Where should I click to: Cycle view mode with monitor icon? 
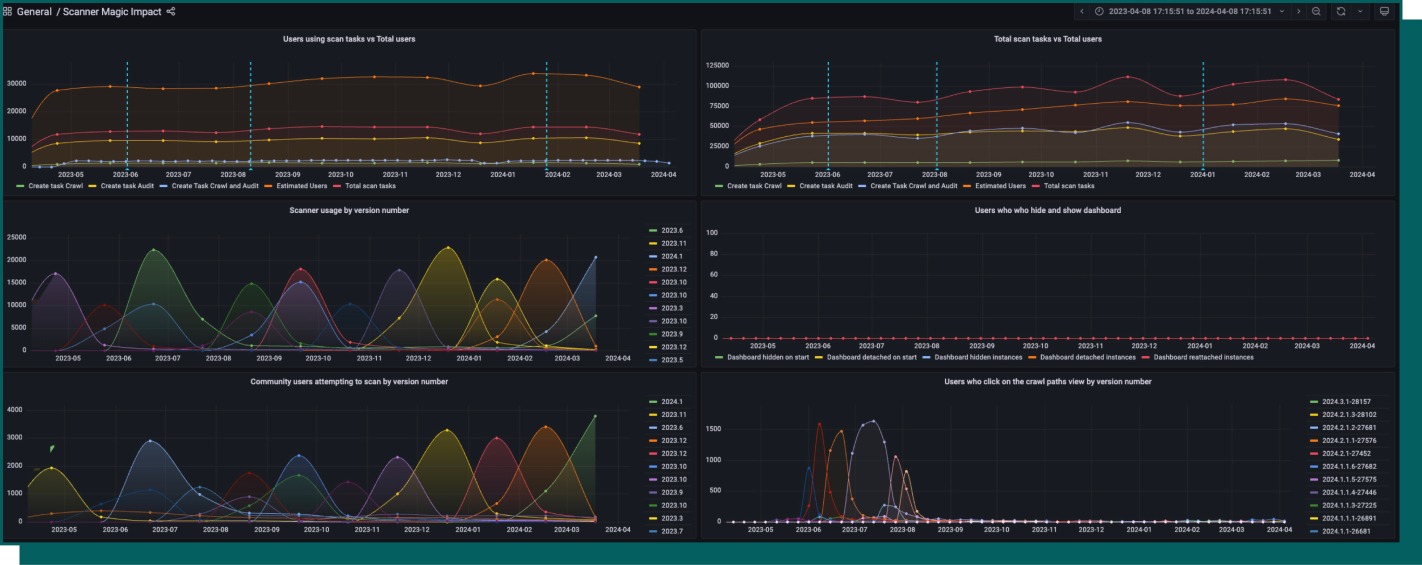(x=1385, y=11)
